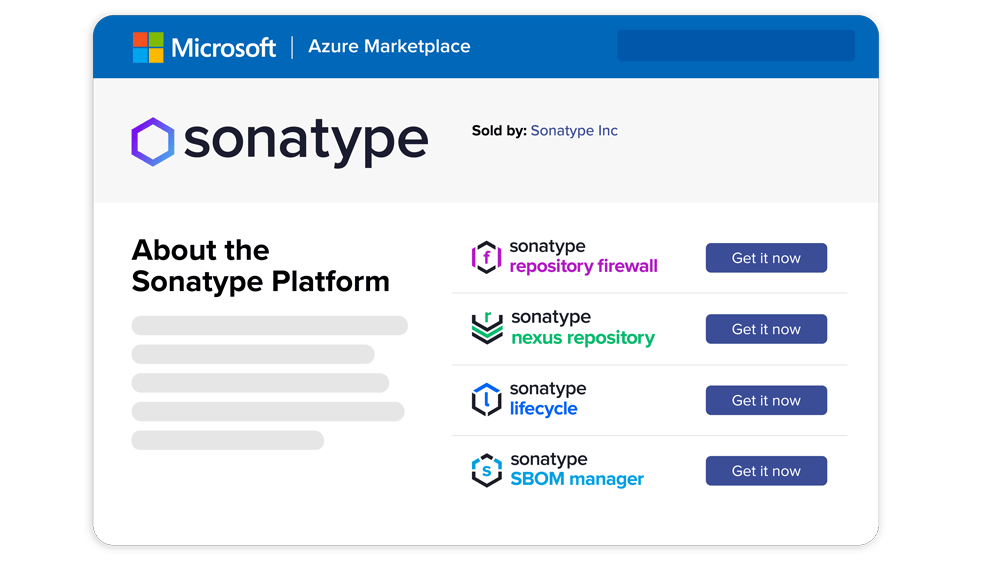Click the Sonatype hexagon logo icon
The width and height of the screenshot is (1000, 563).
coord(153,142)
